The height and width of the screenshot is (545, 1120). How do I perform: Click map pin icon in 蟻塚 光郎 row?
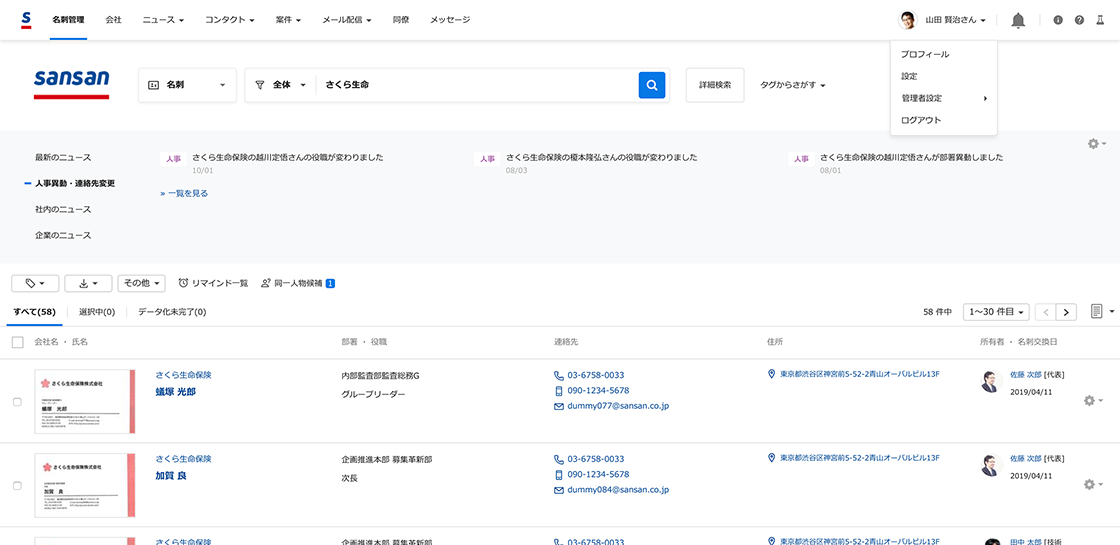click(x=771, y=374)
